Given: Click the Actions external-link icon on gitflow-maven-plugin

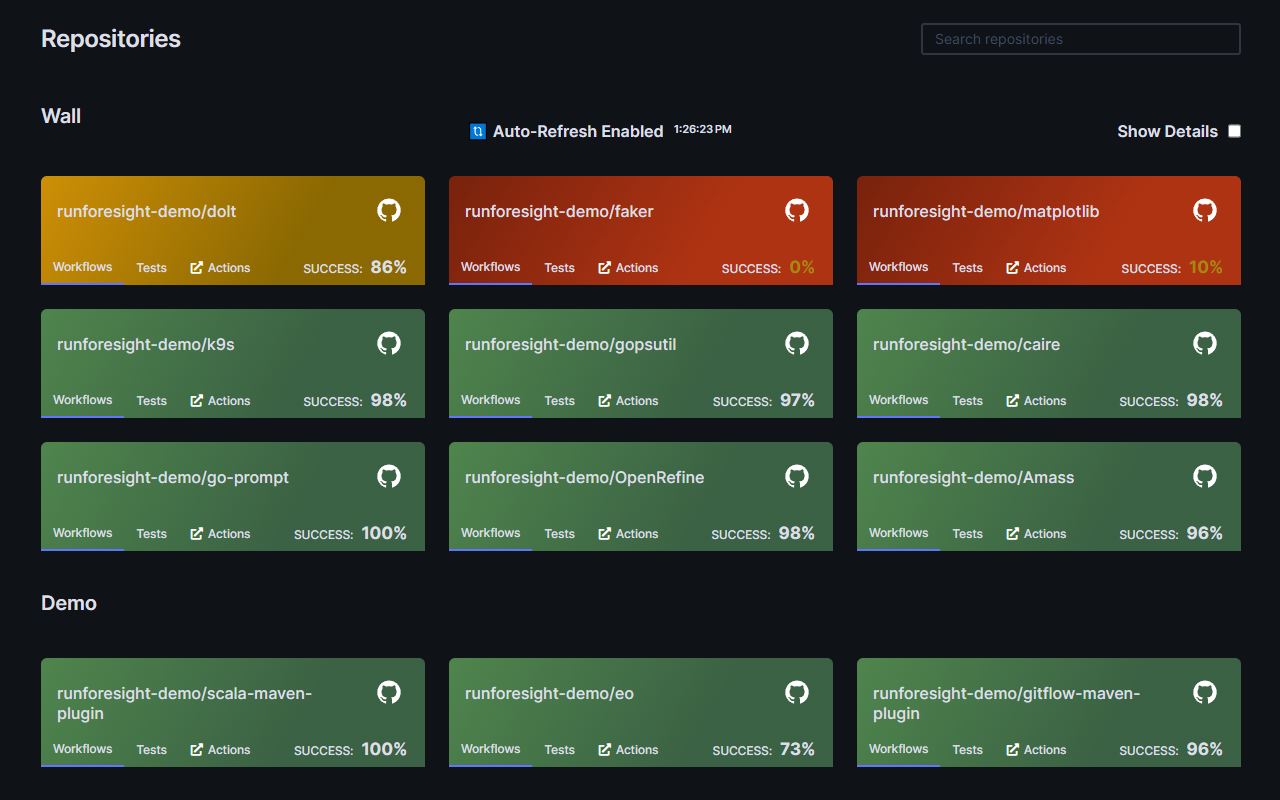Looking at the screenshot, I should click(1012, 749).
